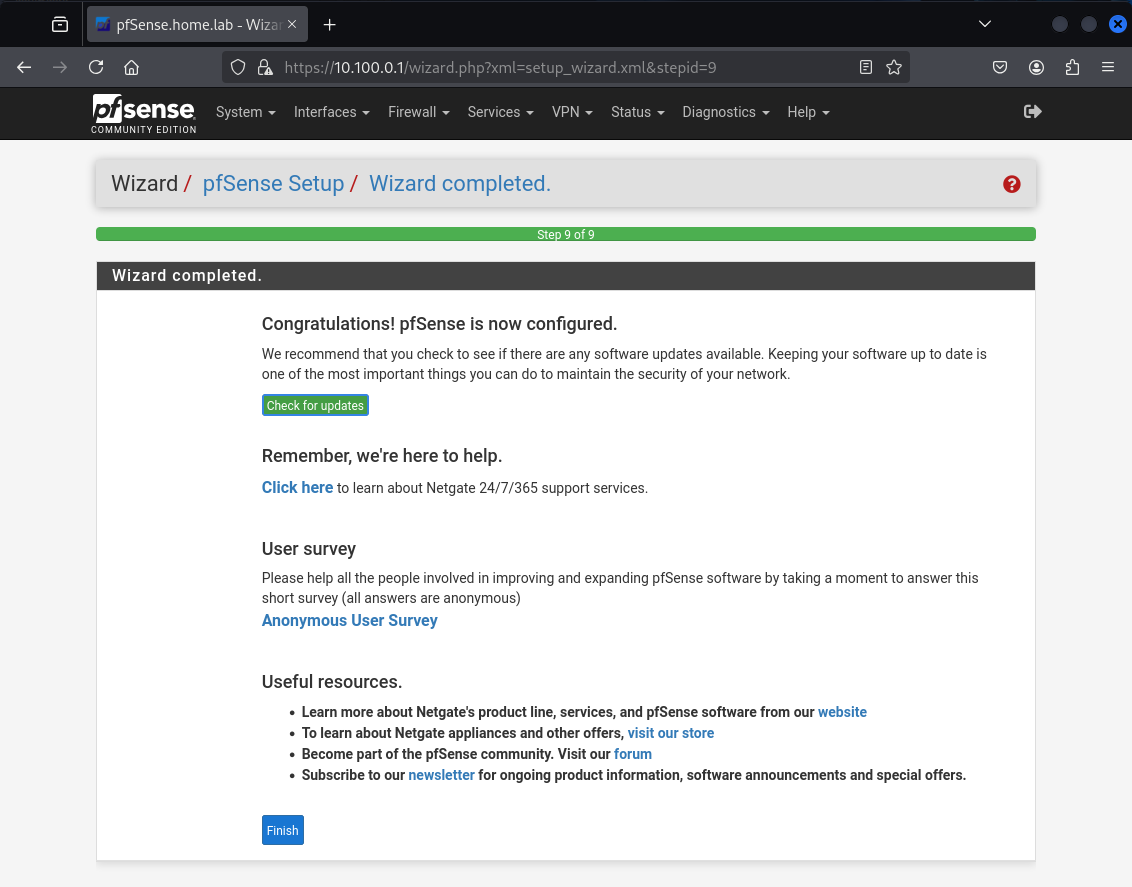Toggle reader view icon in address bar
1132x887 pixels.
pos(866,67)
